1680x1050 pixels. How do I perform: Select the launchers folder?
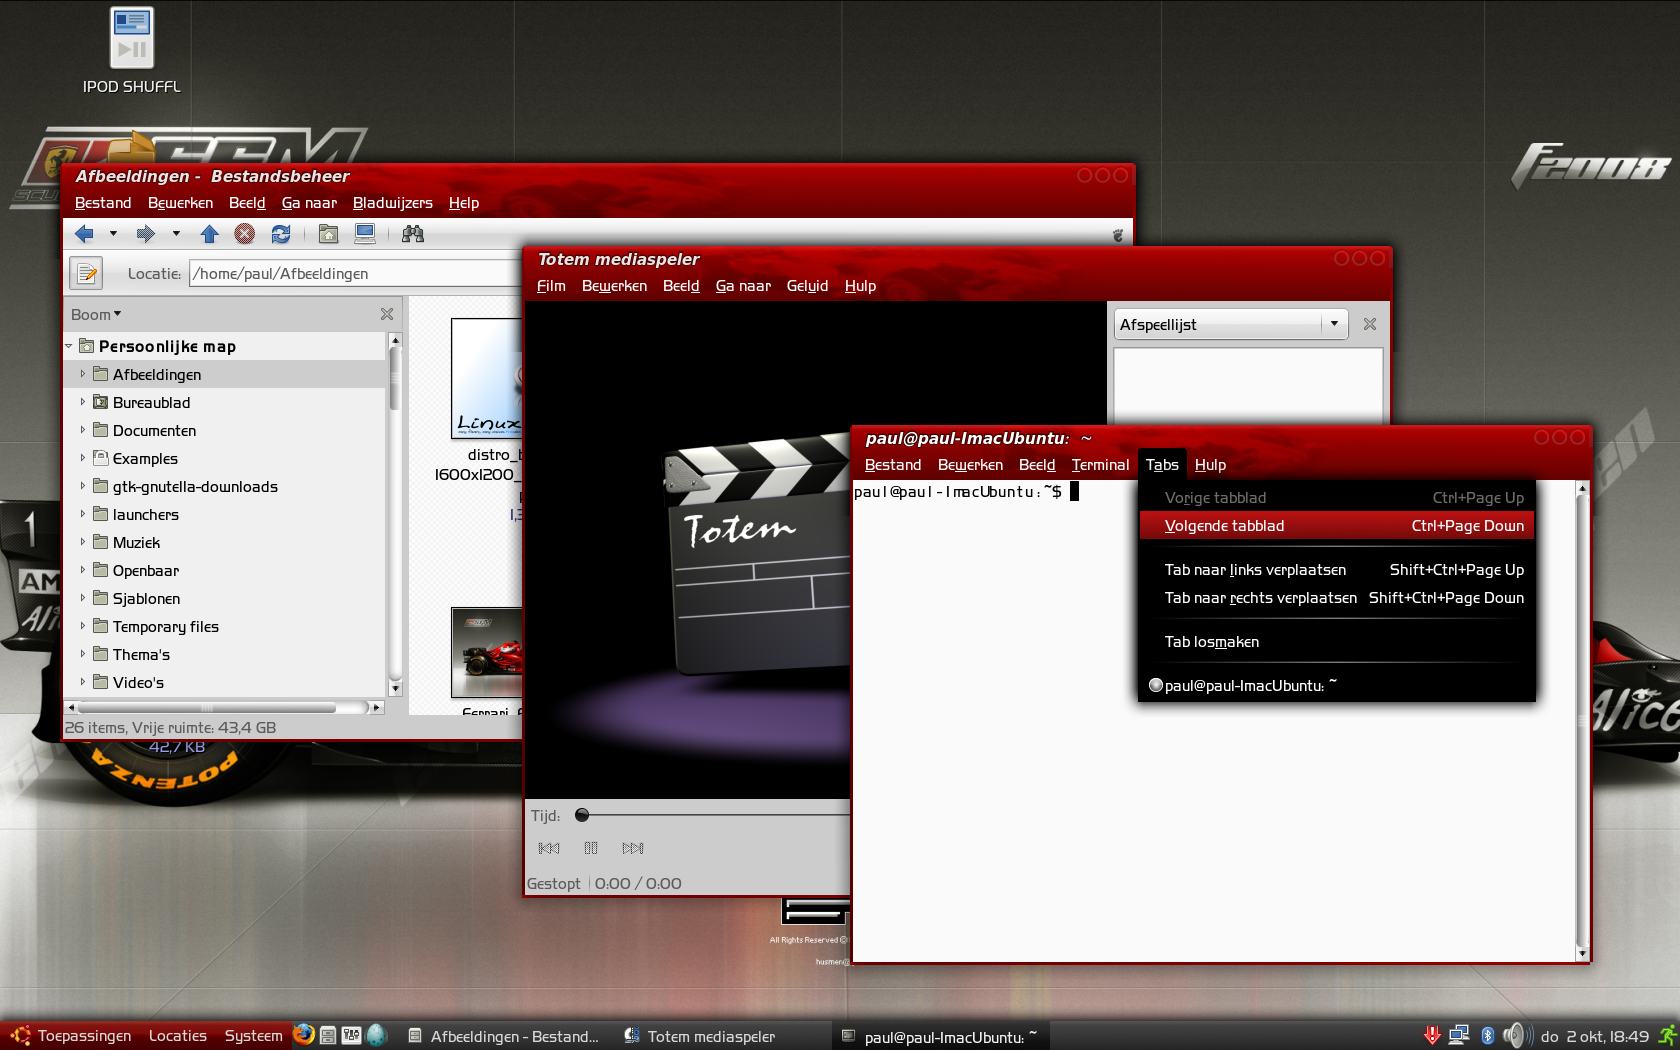145,515
